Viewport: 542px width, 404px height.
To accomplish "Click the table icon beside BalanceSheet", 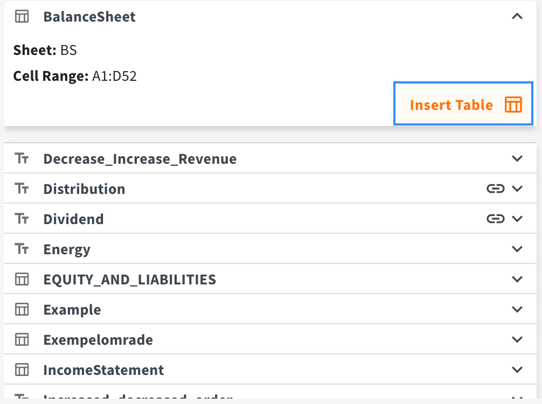I will click(x=22, y=16).
